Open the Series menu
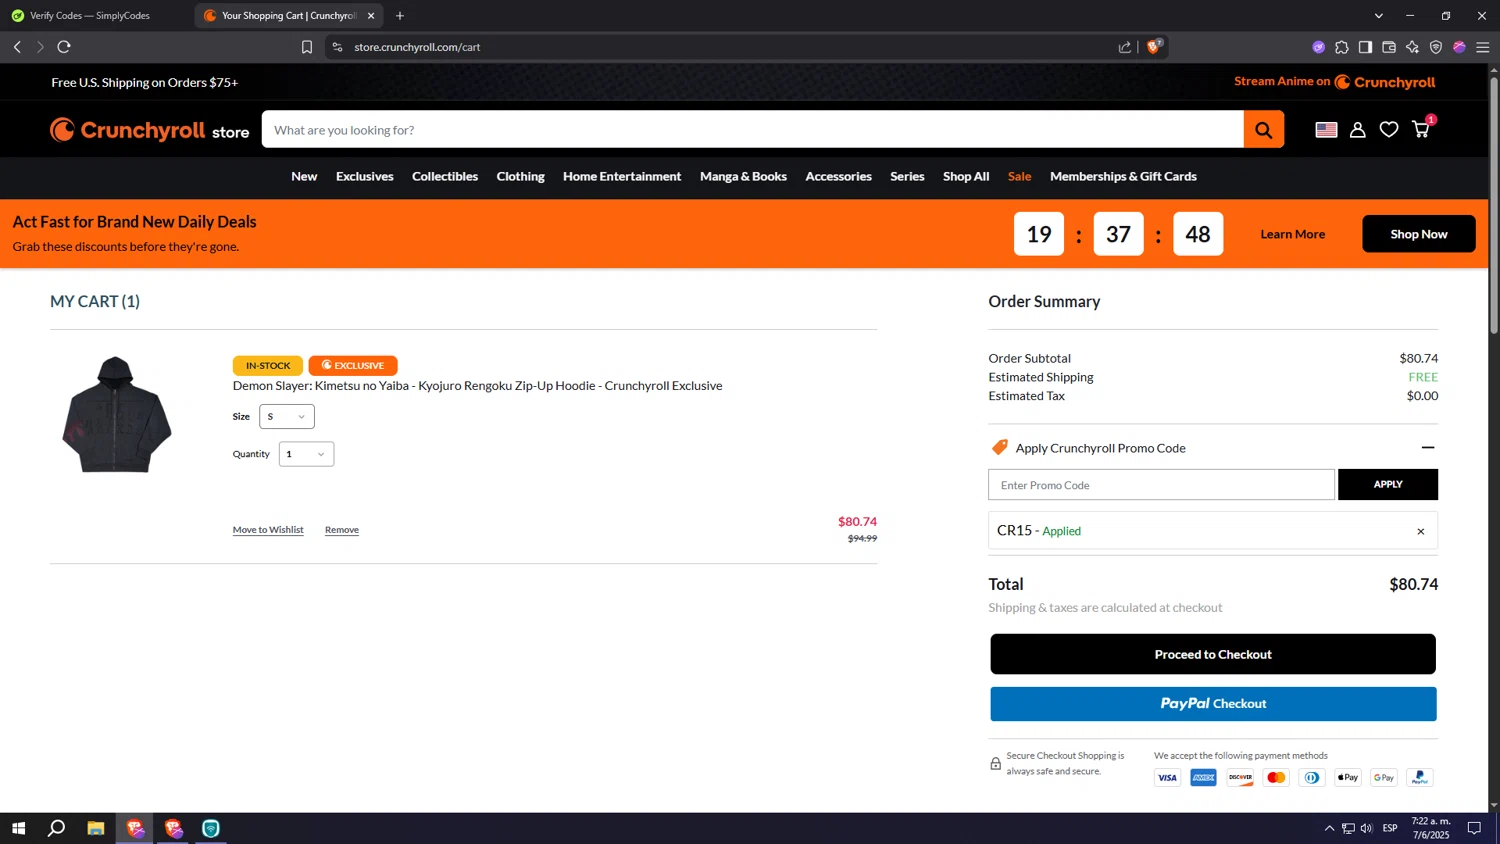Screen dimensions: 1500x844 (x=907, y=176)
